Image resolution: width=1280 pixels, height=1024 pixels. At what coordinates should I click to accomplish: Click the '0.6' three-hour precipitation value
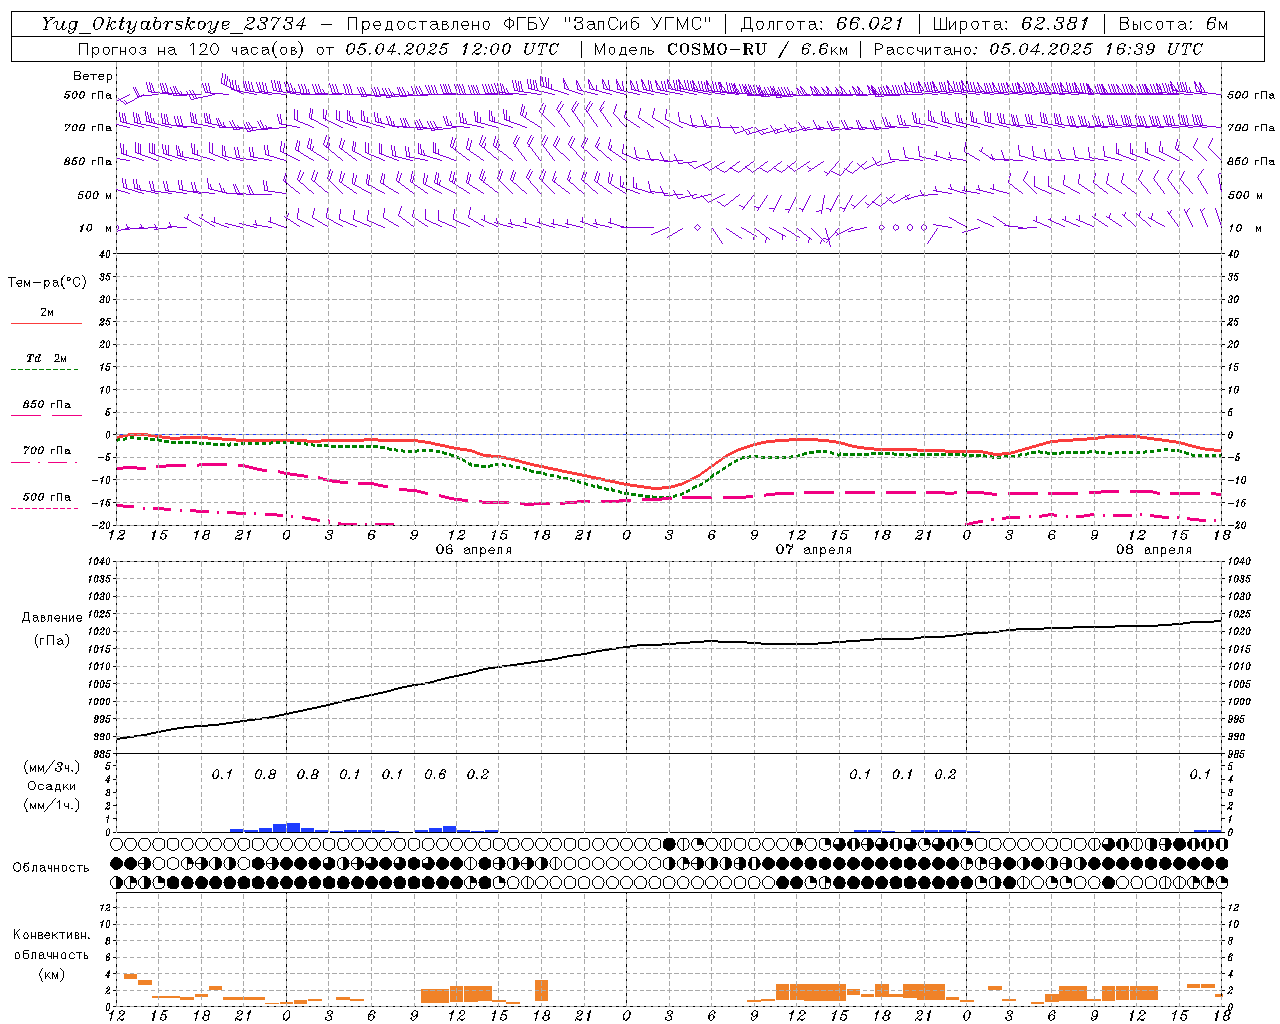point(435,774)
